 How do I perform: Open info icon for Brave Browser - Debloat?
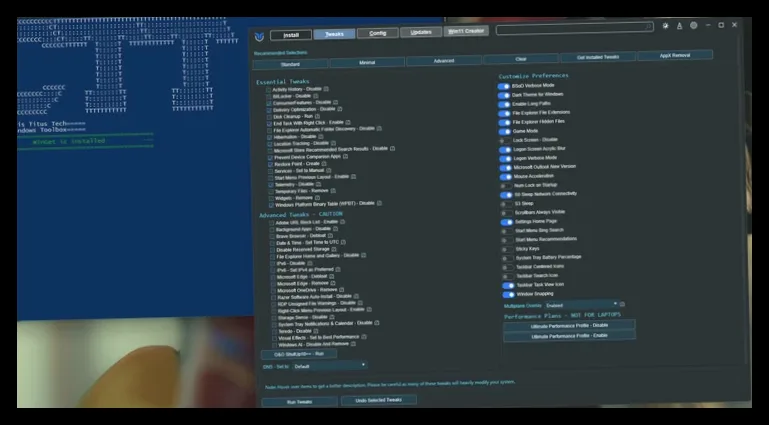[x=331, y=235]
